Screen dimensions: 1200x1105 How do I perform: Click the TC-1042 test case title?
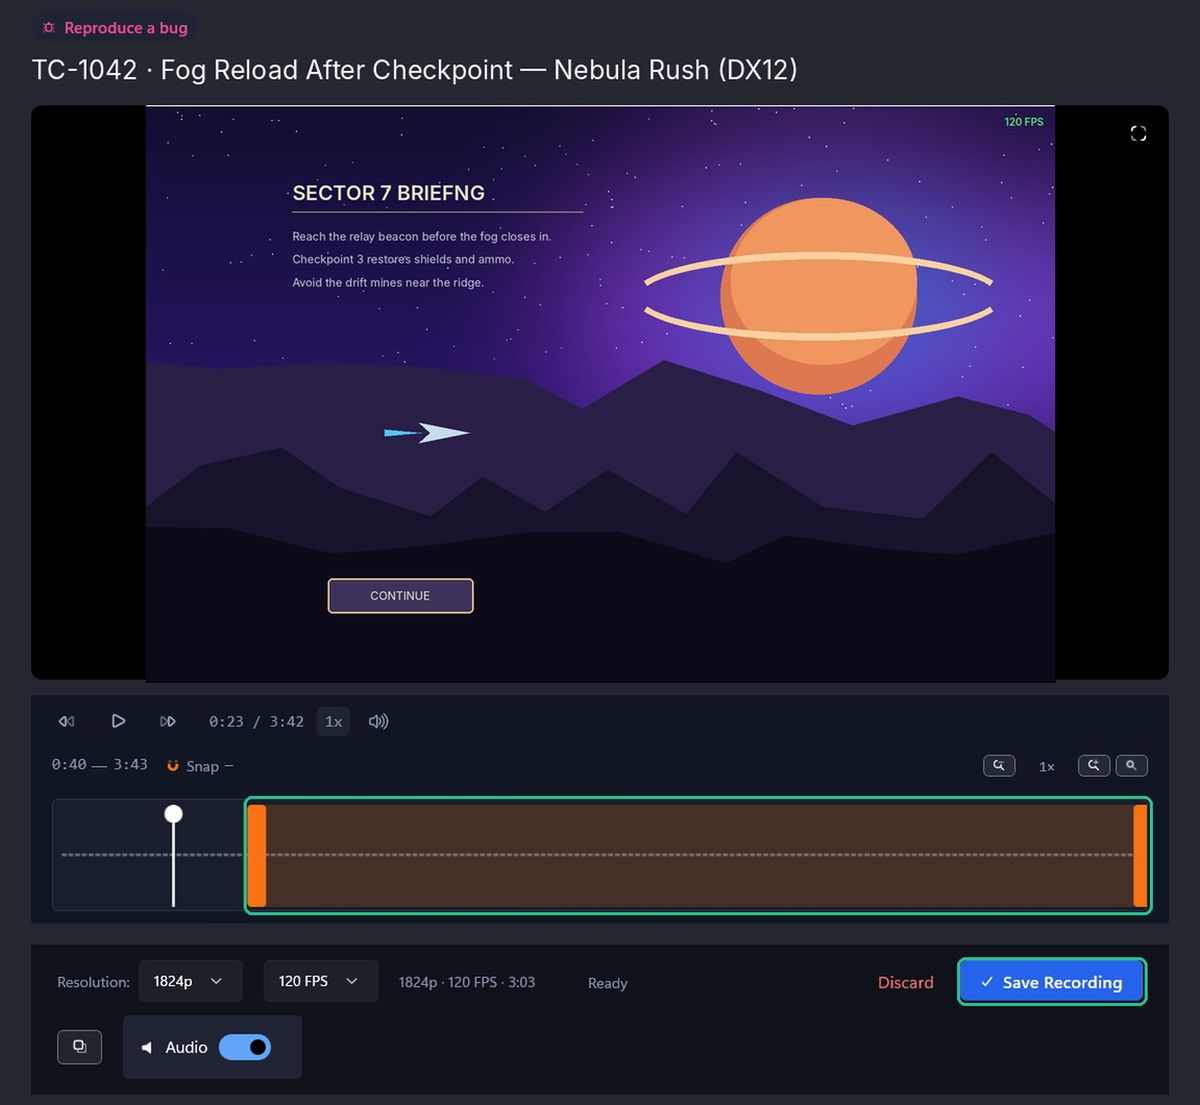coord(415,70)
